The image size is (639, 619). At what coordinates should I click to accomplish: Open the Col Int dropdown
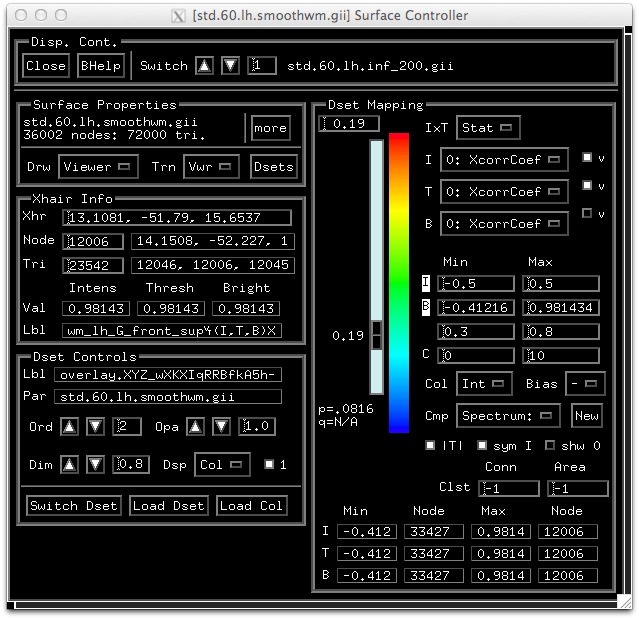click(484, 383)
